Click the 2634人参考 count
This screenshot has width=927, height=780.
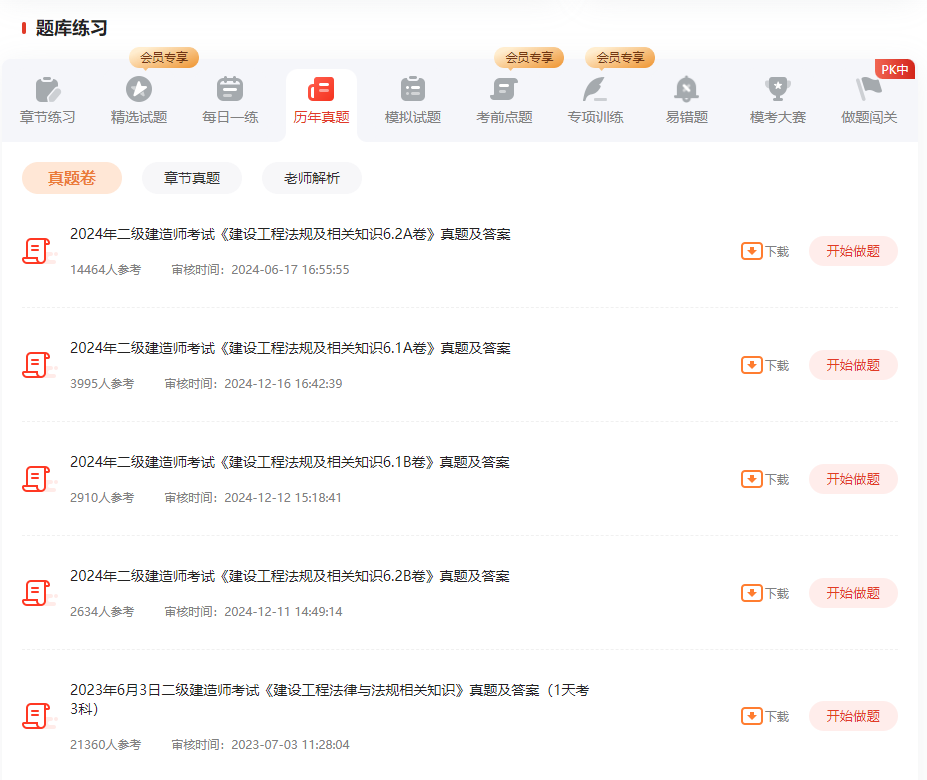[102, 612]
